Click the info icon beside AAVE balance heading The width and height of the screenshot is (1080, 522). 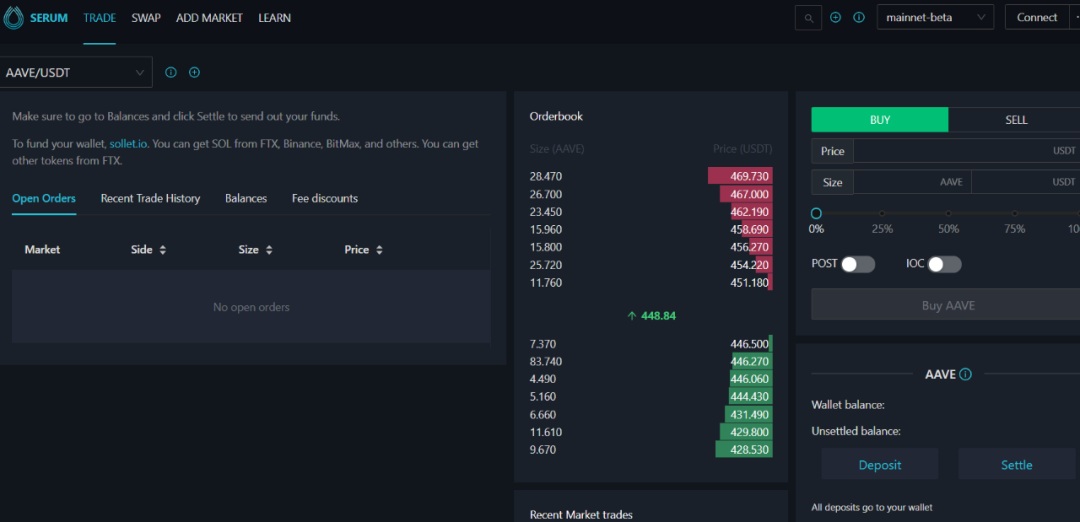(965, 375)
